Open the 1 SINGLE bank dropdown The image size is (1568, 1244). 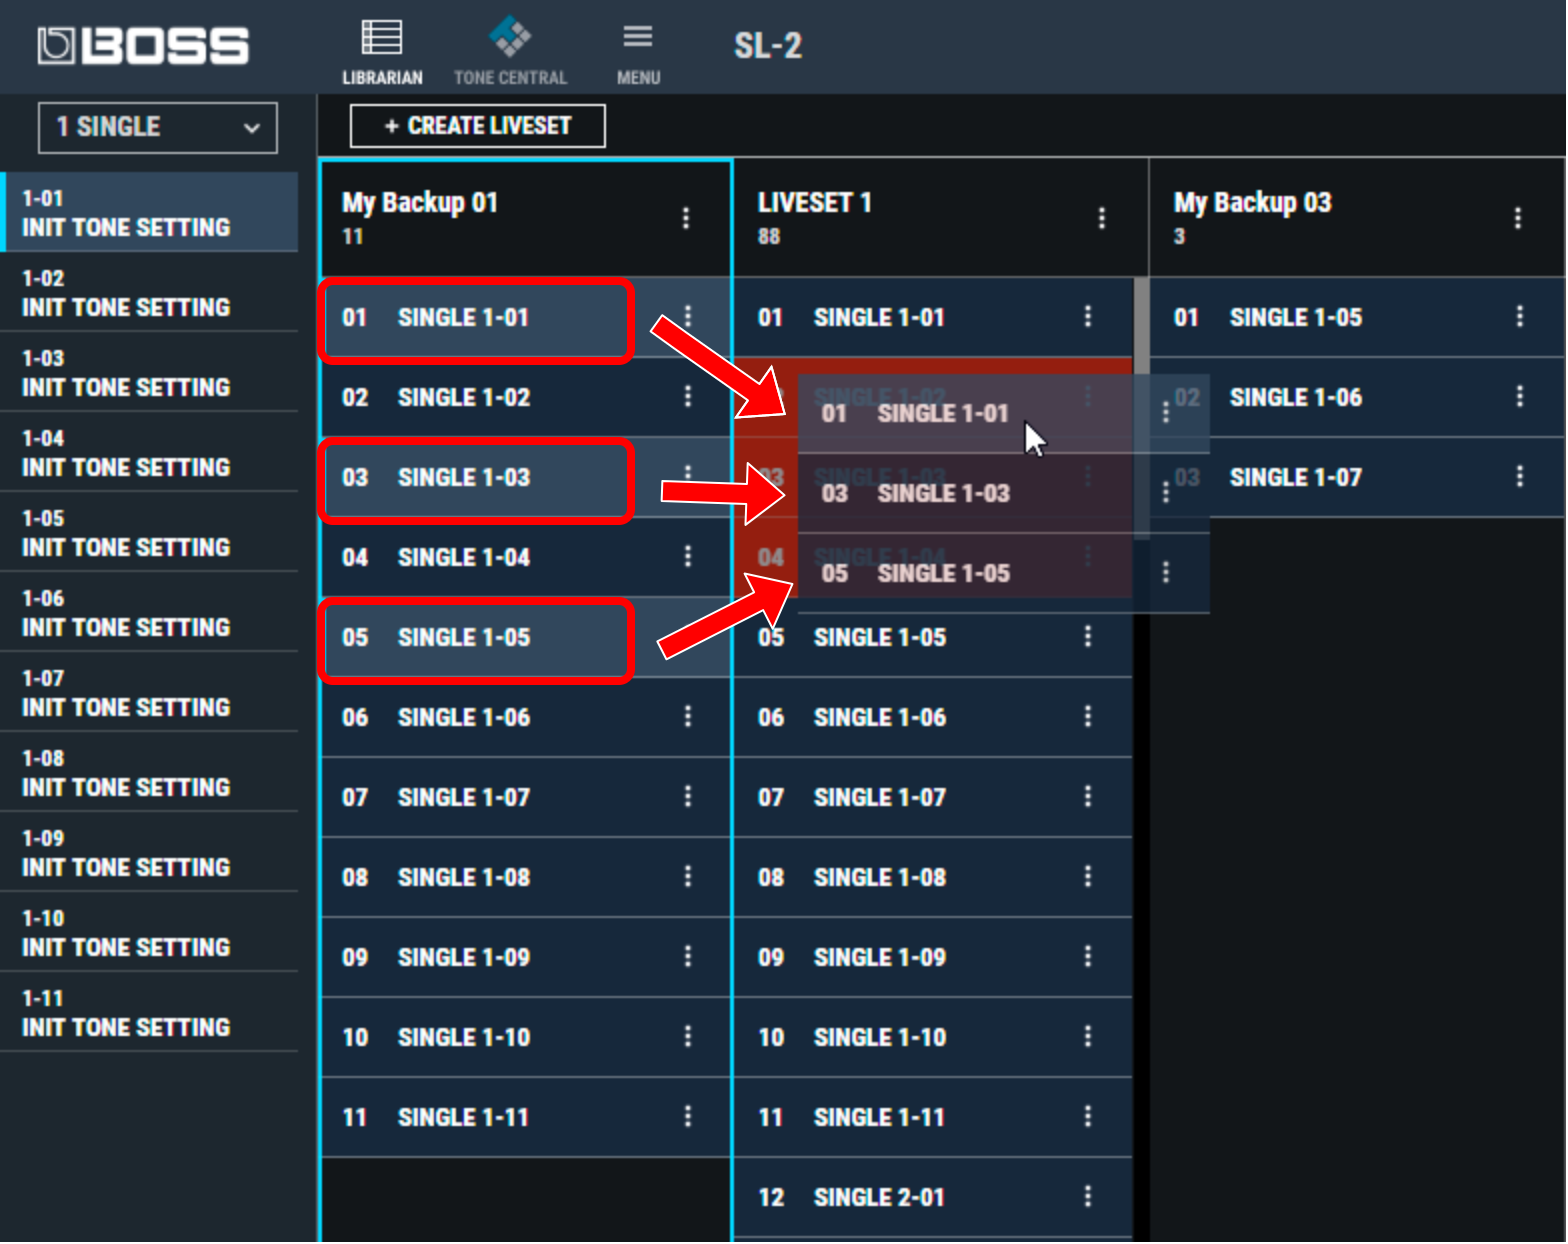point(158,128)
